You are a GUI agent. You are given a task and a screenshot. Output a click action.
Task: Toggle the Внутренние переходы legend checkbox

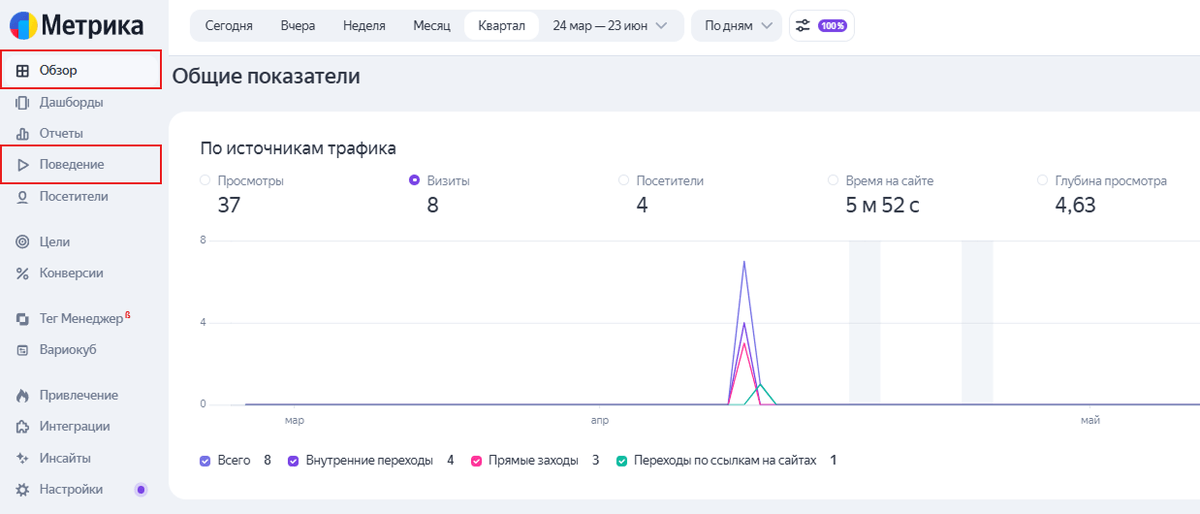point(293,461)
